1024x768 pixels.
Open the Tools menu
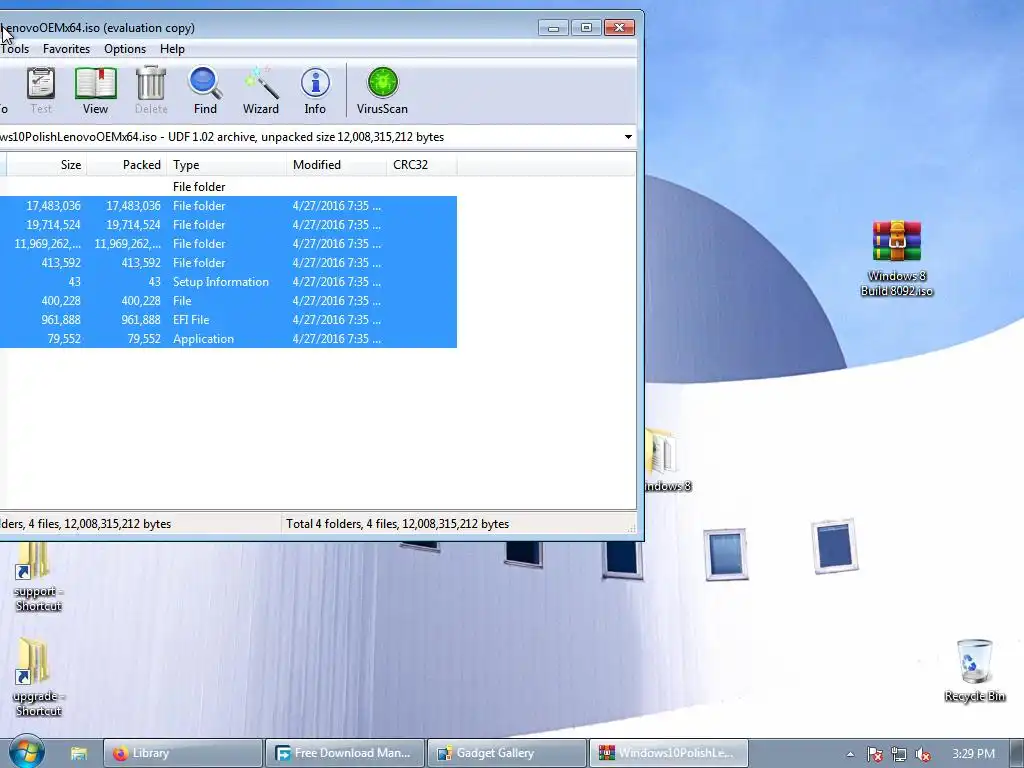(14, 49)
